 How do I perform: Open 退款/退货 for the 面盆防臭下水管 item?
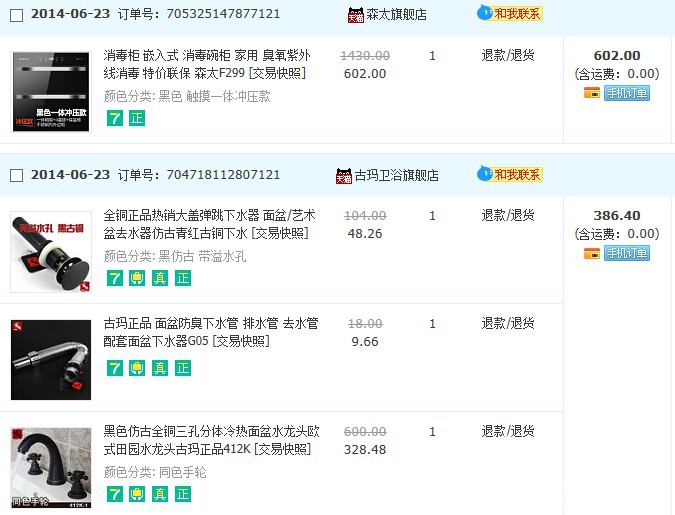click(x=508, y=323)
